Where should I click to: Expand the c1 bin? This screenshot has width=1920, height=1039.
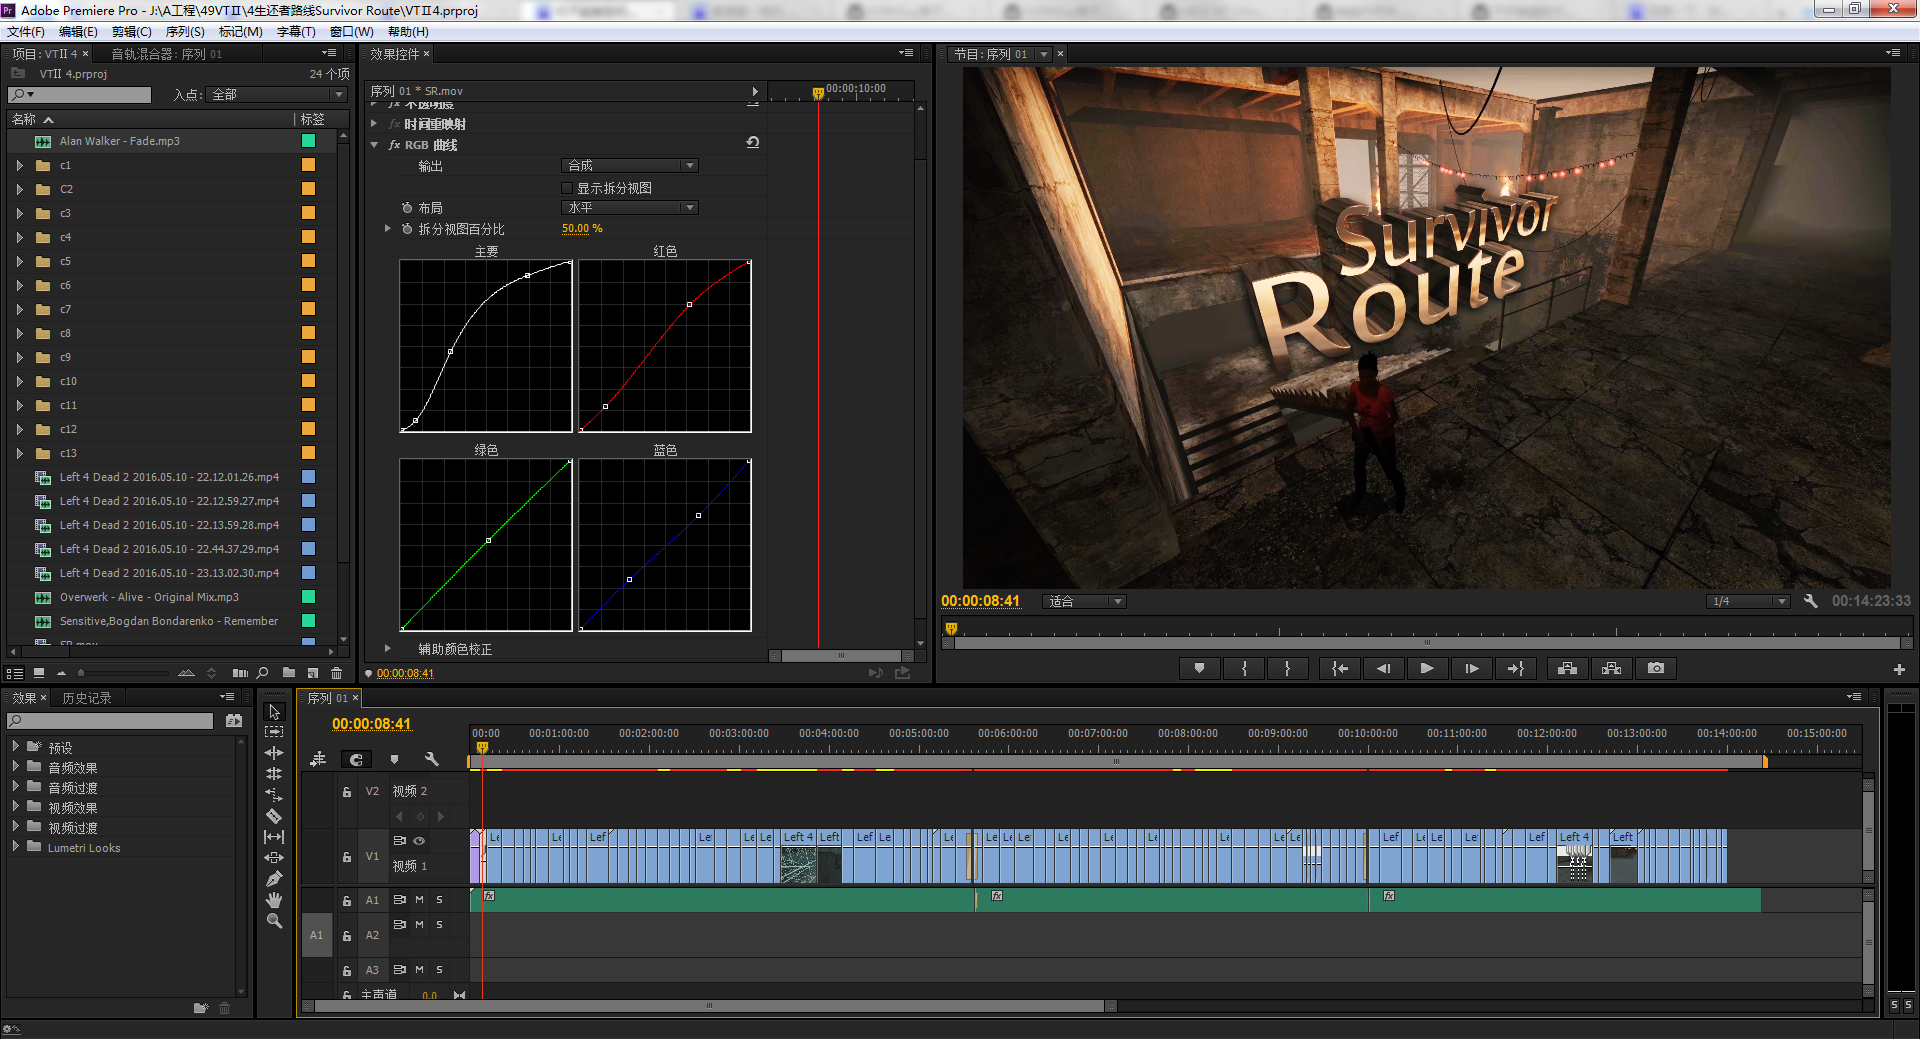point(19,165)
